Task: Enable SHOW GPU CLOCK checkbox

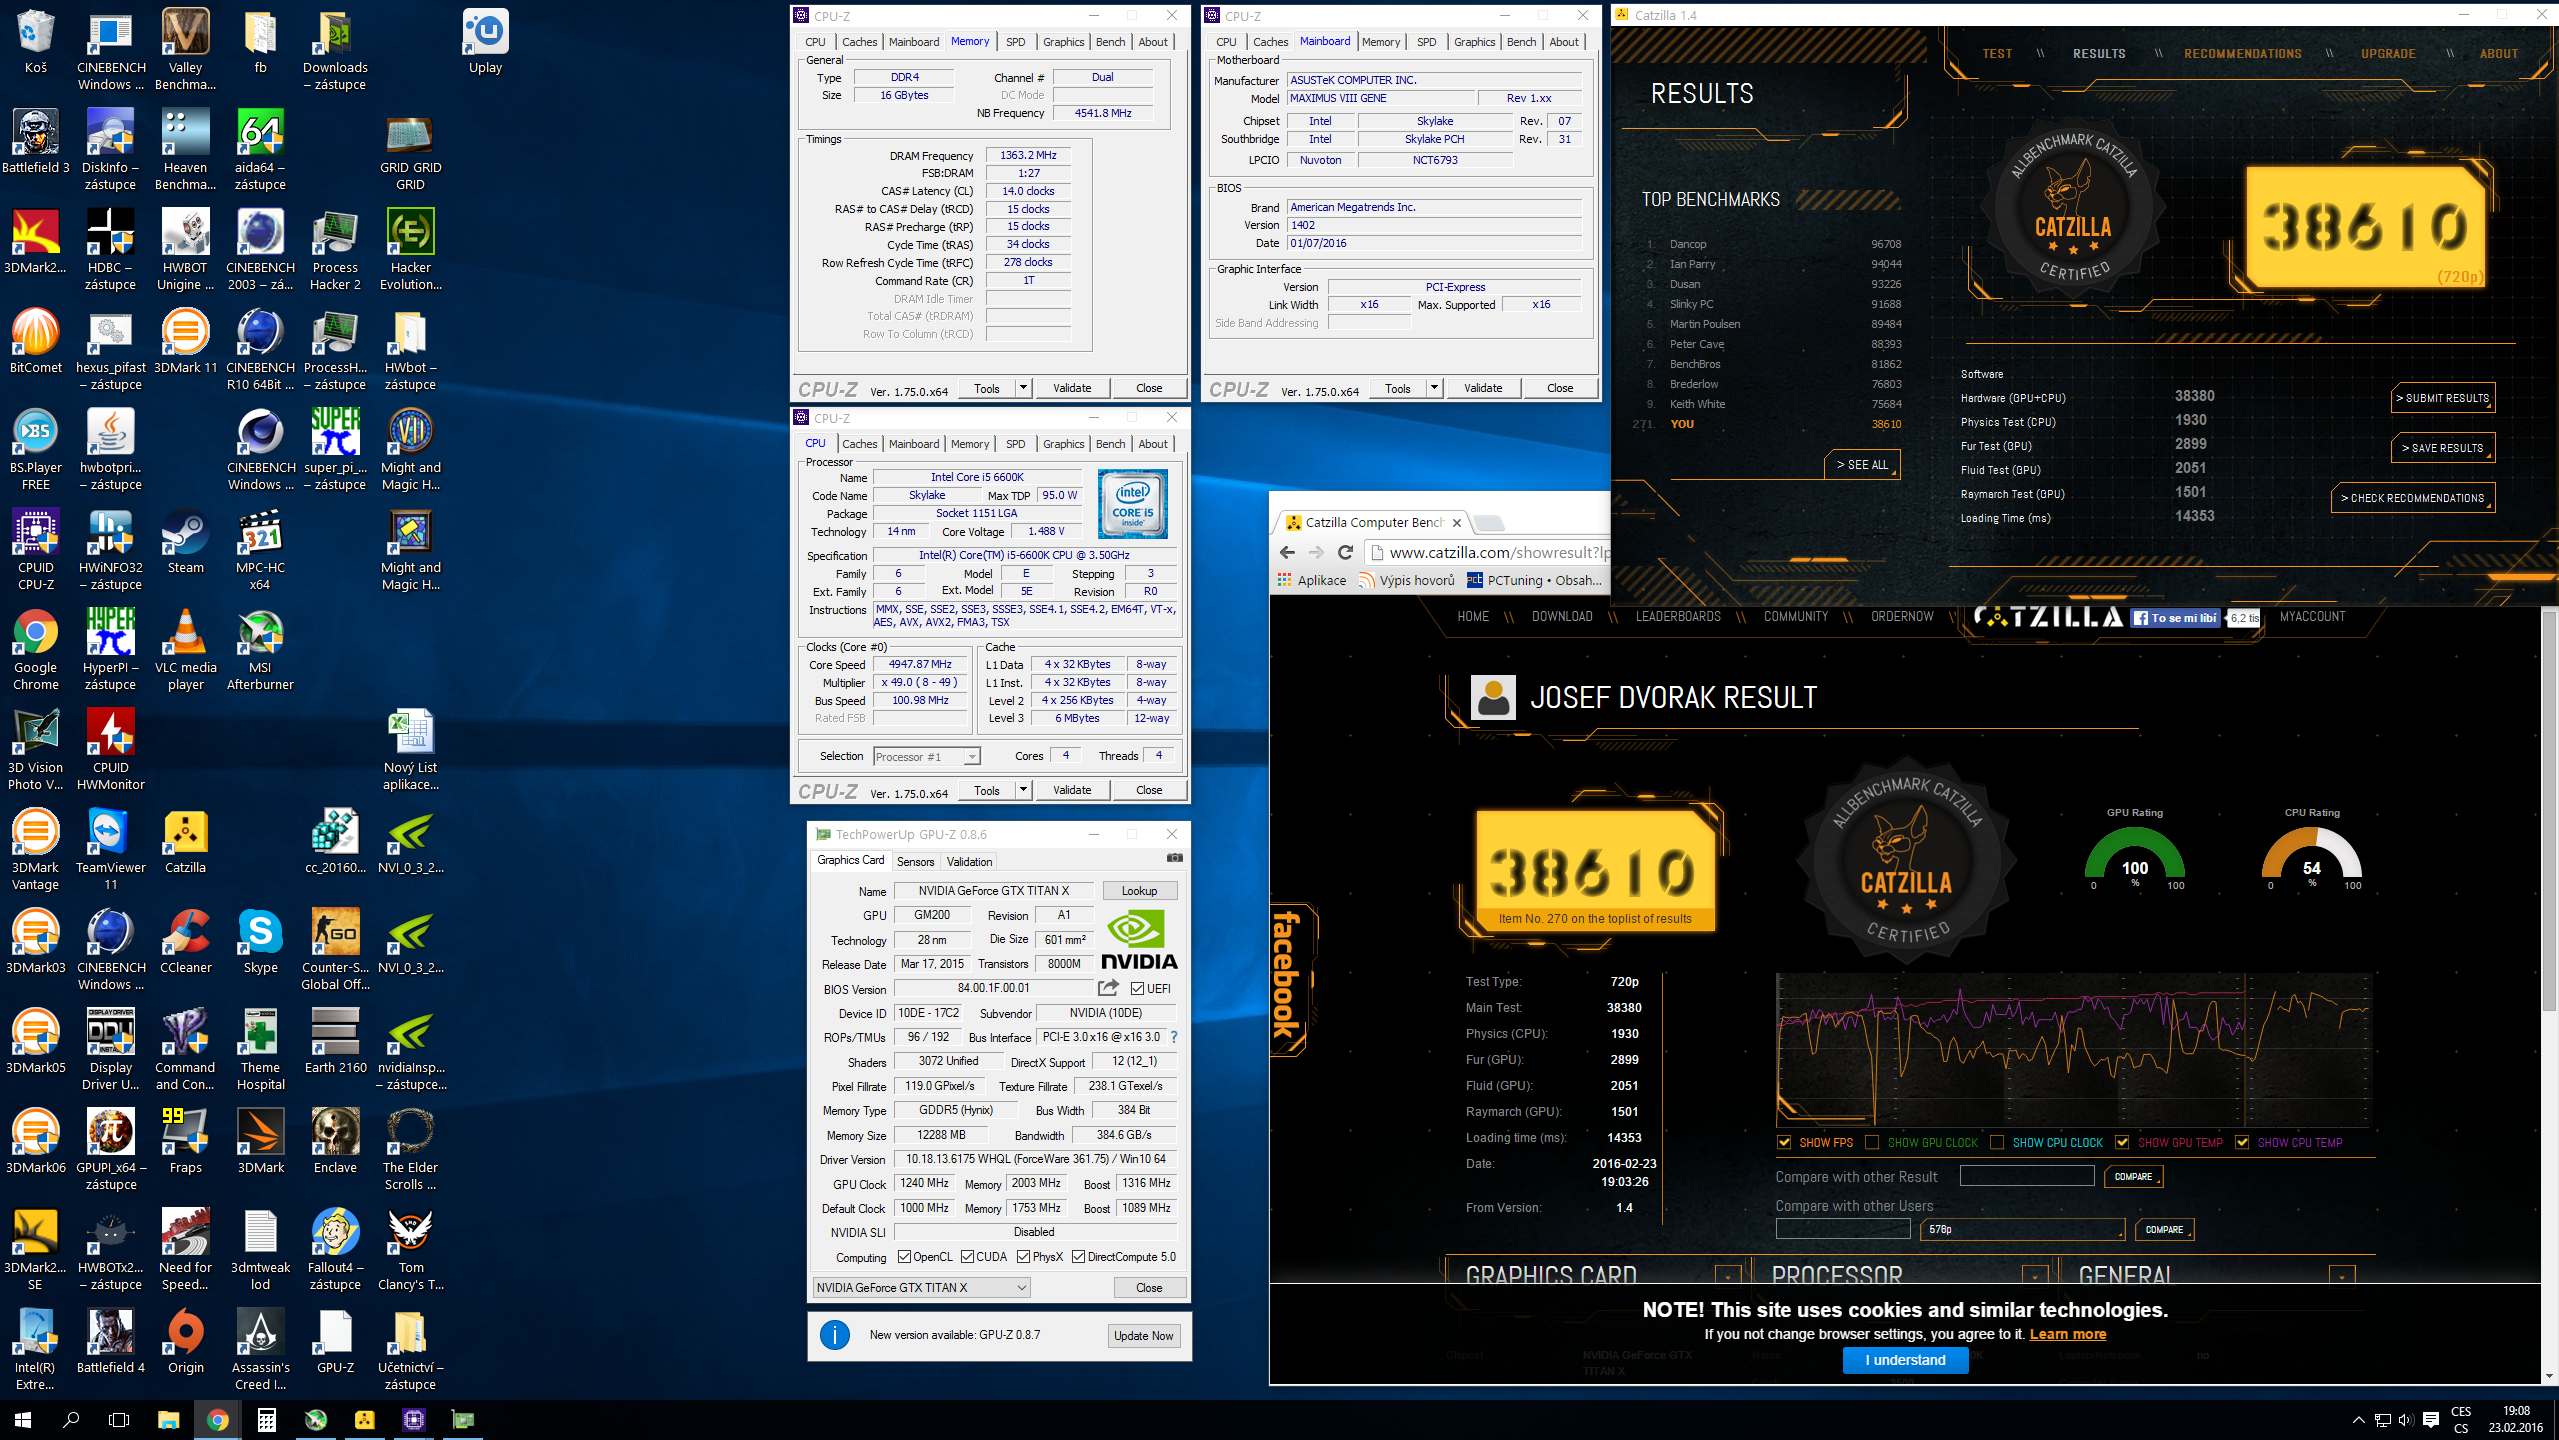Action: click(x=1872, y=1142)
